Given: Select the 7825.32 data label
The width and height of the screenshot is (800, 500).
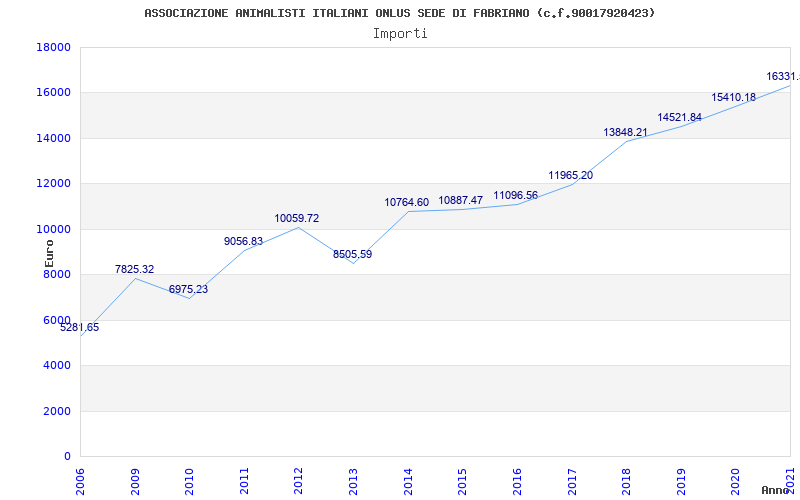Looking at the screenshot, I should pos(134,269).
